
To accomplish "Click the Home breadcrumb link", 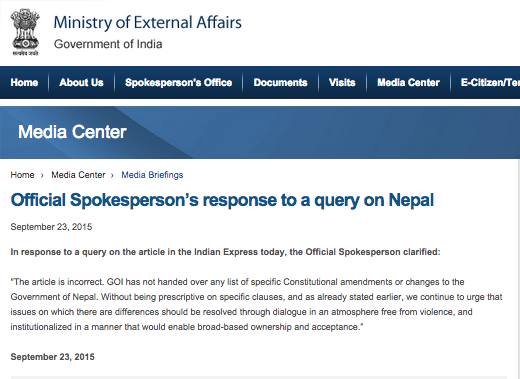I will (22, 175).
